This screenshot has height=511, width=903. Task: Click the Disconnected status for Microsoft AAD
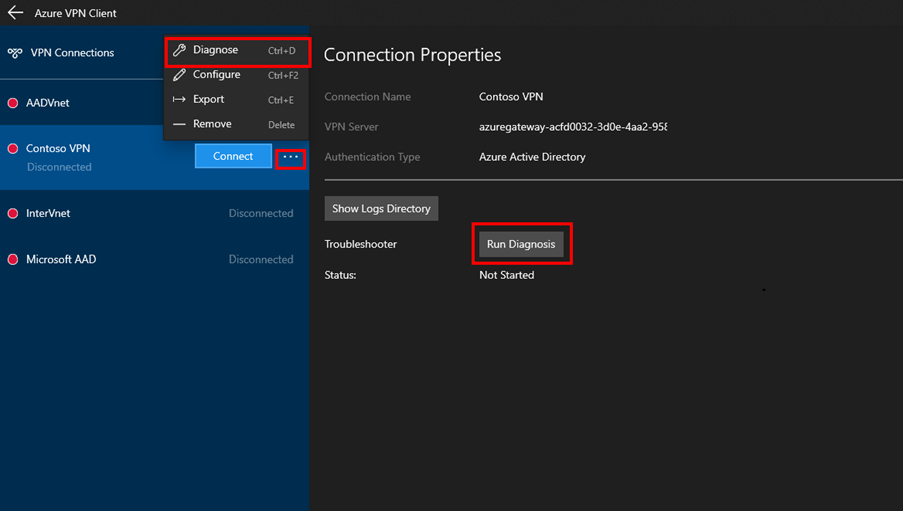[261, 259]
